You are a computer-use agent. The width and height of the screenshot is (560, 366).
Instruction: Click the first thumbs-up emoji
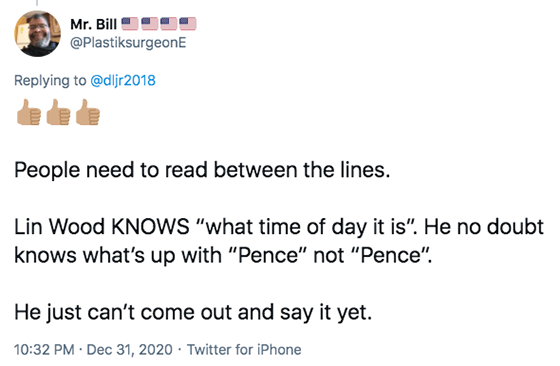(x=29, y=112)
